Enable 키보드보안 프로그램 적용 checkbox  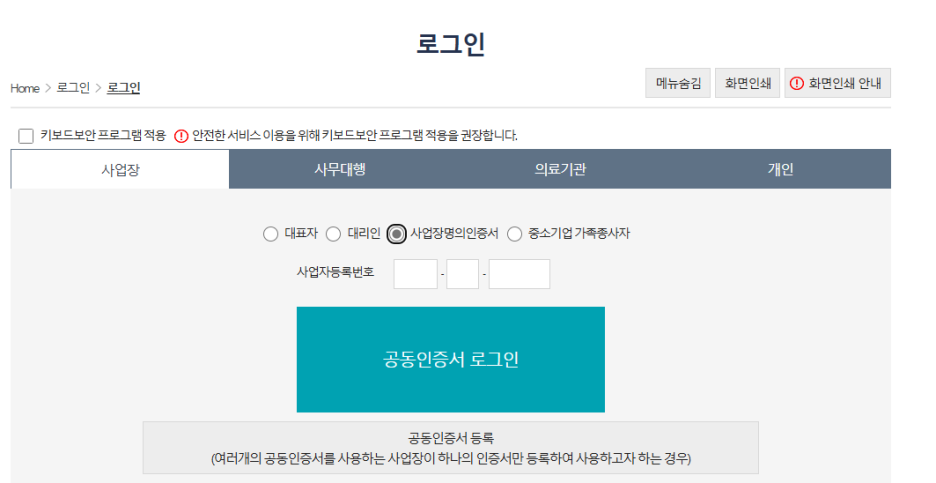(26, 136)
